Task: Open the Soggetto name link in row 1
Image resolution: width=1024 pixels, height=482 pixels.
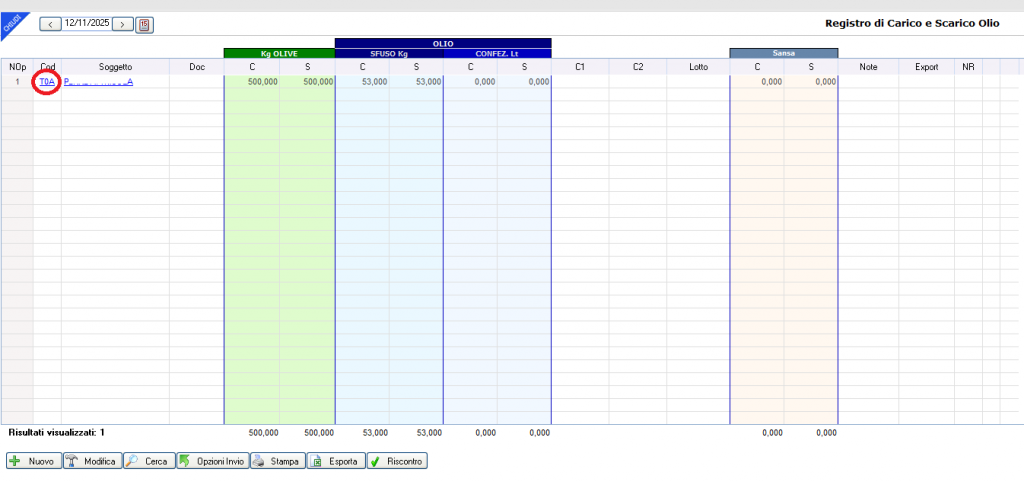Action: (x=98, y=82)
